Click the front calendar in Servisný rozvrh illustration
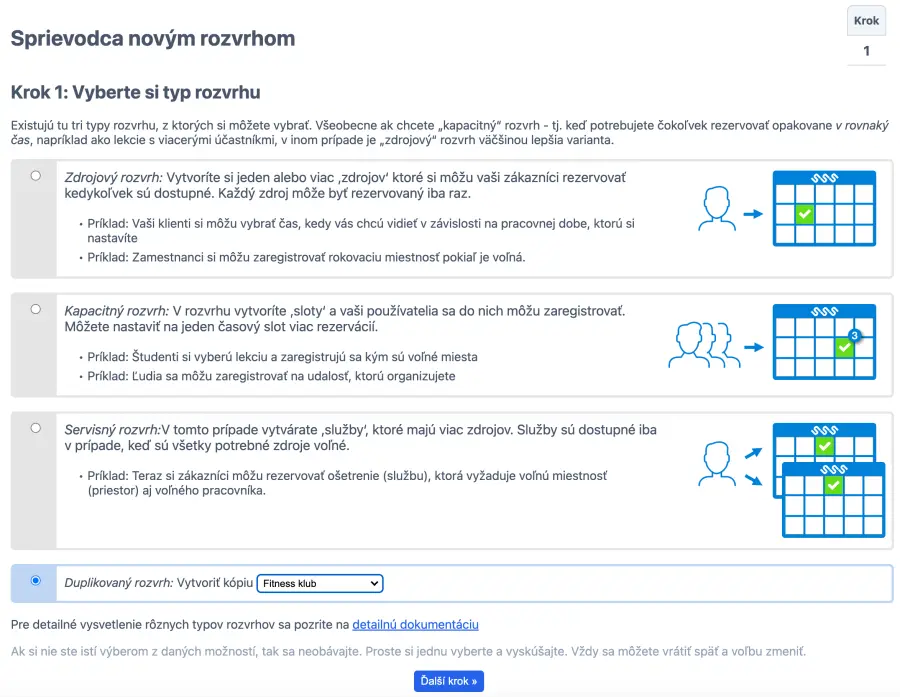The image size is (900, 697). coord(833,502)
